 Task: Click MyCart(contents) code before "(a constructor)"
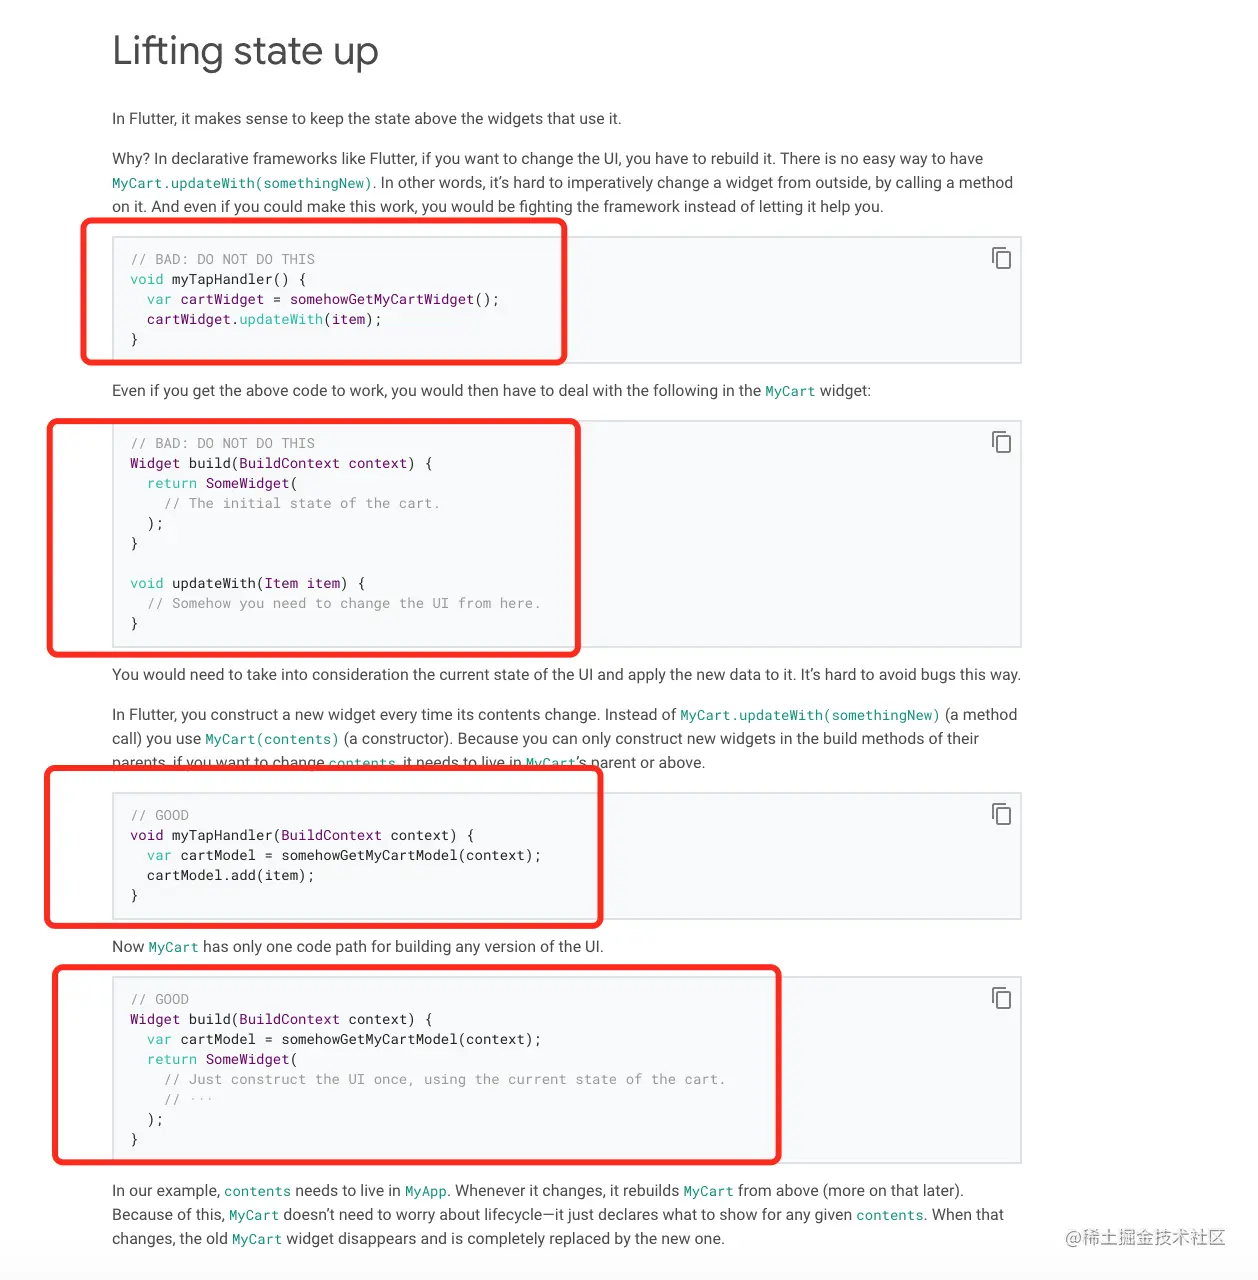(272, 740)
